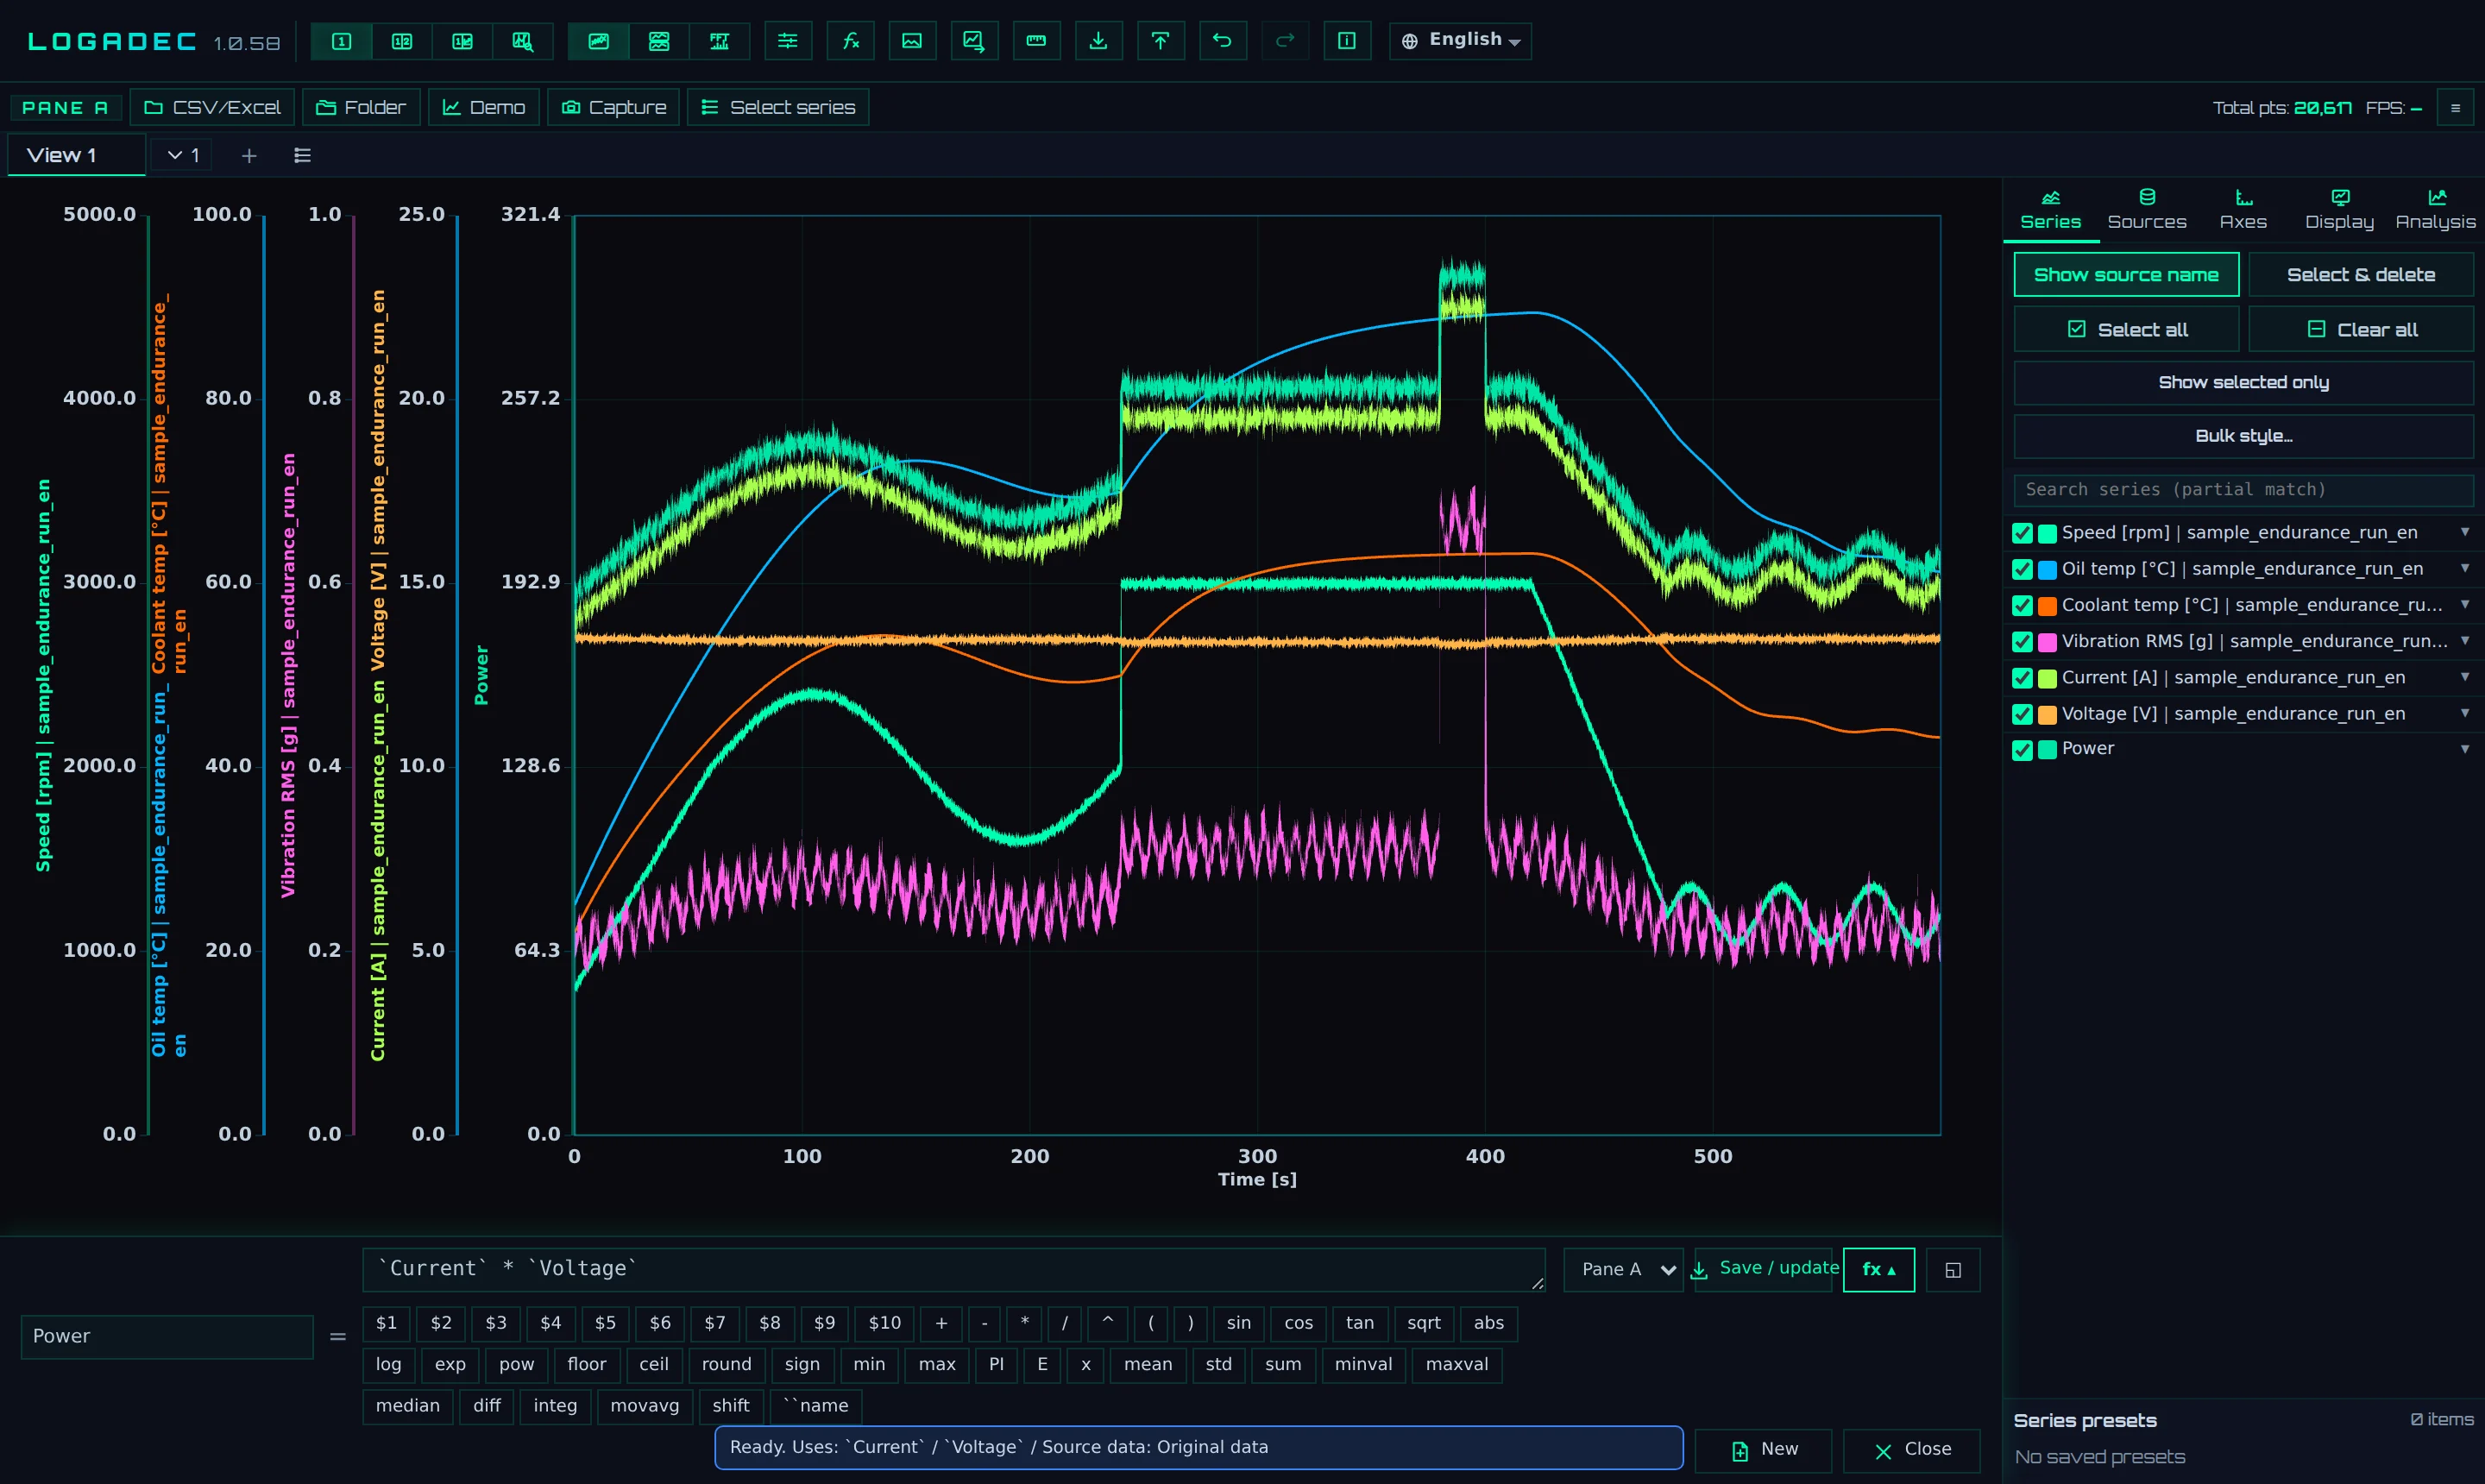Click the undo arrow icon

[1222, 41]
